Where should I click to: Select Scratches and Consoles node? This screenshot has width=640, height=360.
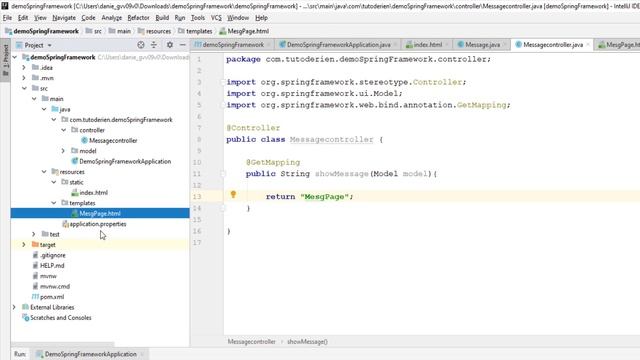click(x=60, y=318)
